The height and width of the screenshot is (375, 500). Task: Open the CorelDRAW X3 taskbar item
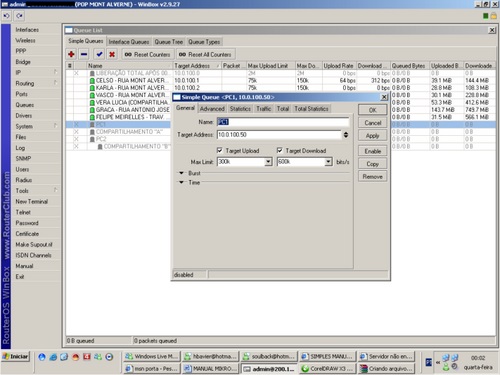328,369
